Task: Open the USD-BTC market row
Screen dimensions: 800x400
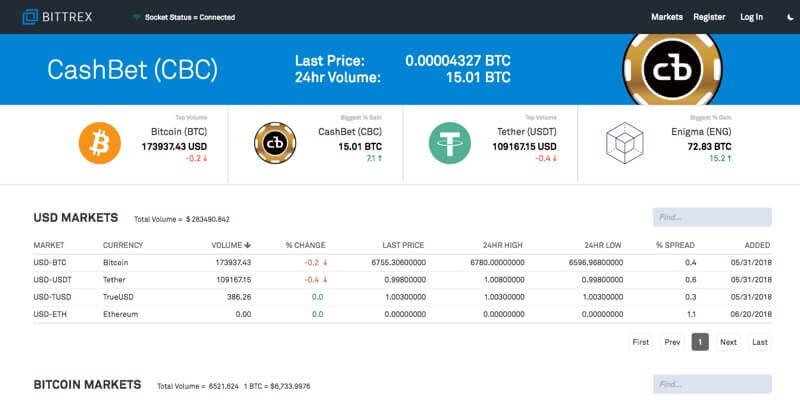Action: click(403, 263)
